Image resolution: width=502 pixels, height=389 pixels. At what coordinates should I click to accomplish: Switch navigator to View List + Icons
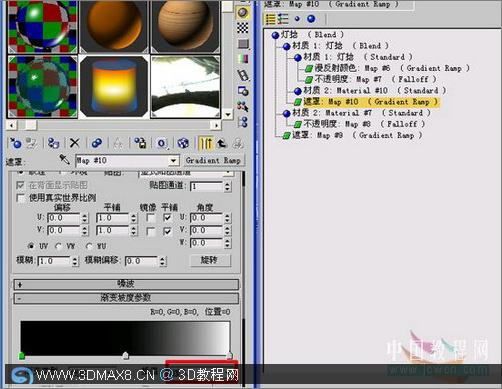coord(283,19)
